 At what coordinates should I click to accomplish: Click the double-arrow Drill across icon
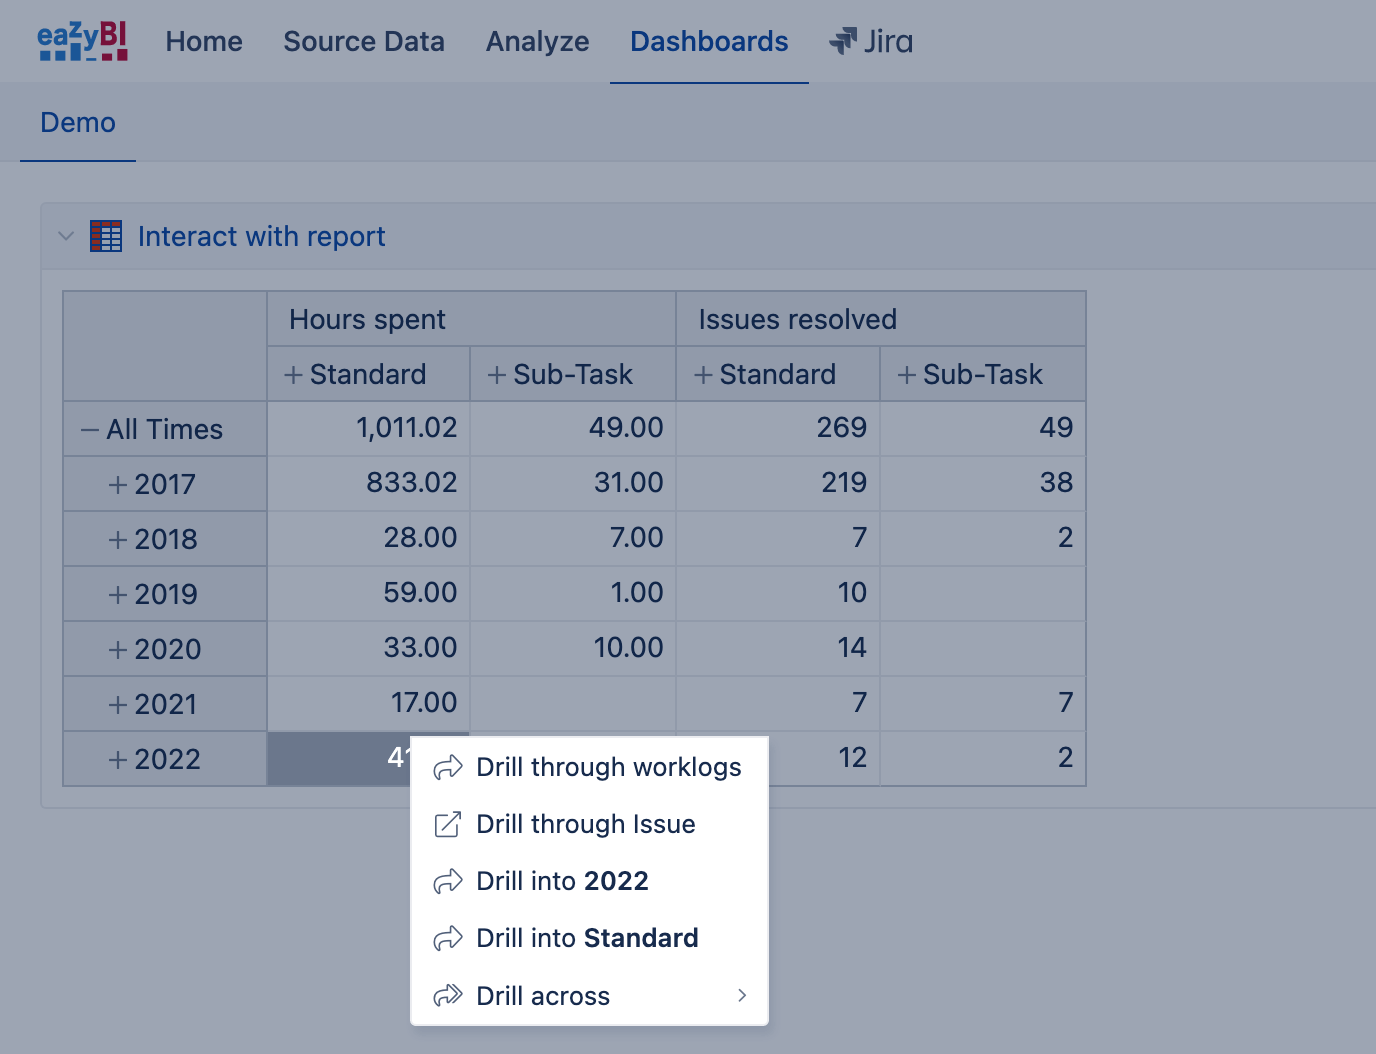click(x=448, y=995)
